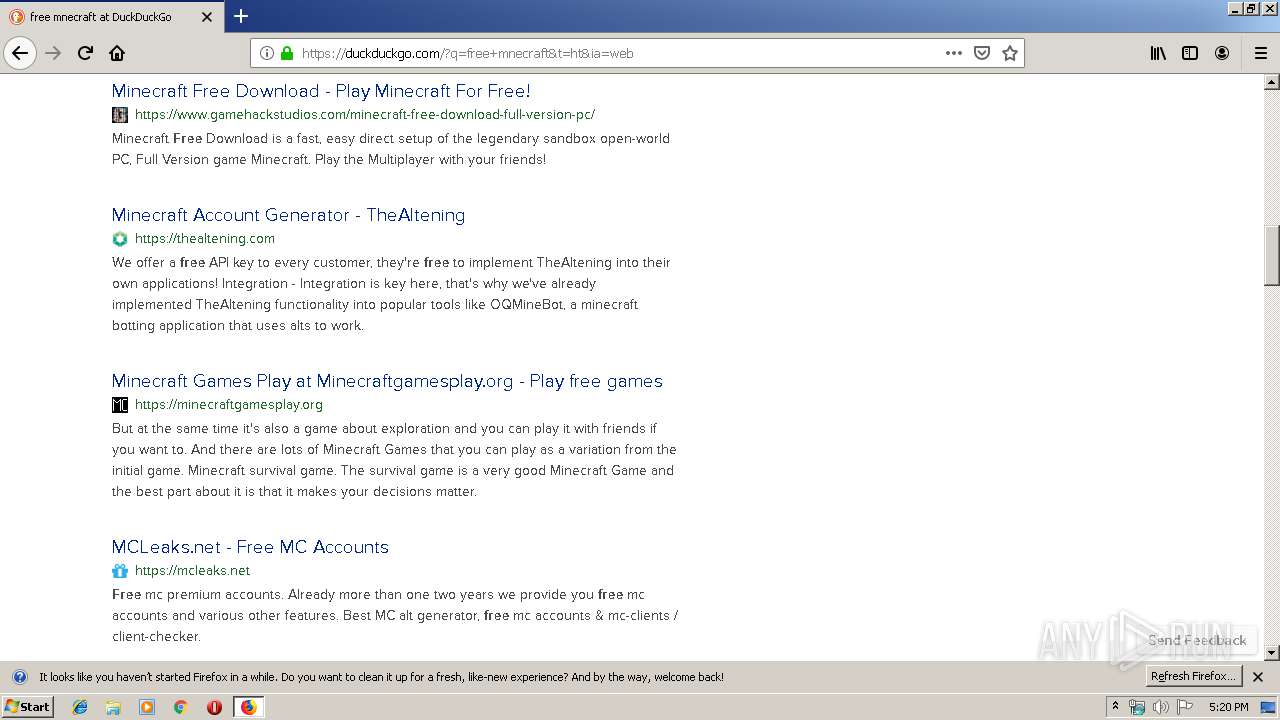Open File Explorer from taskbar
The width and height of the screenshot is (1280, 720).
coord(113,707)
